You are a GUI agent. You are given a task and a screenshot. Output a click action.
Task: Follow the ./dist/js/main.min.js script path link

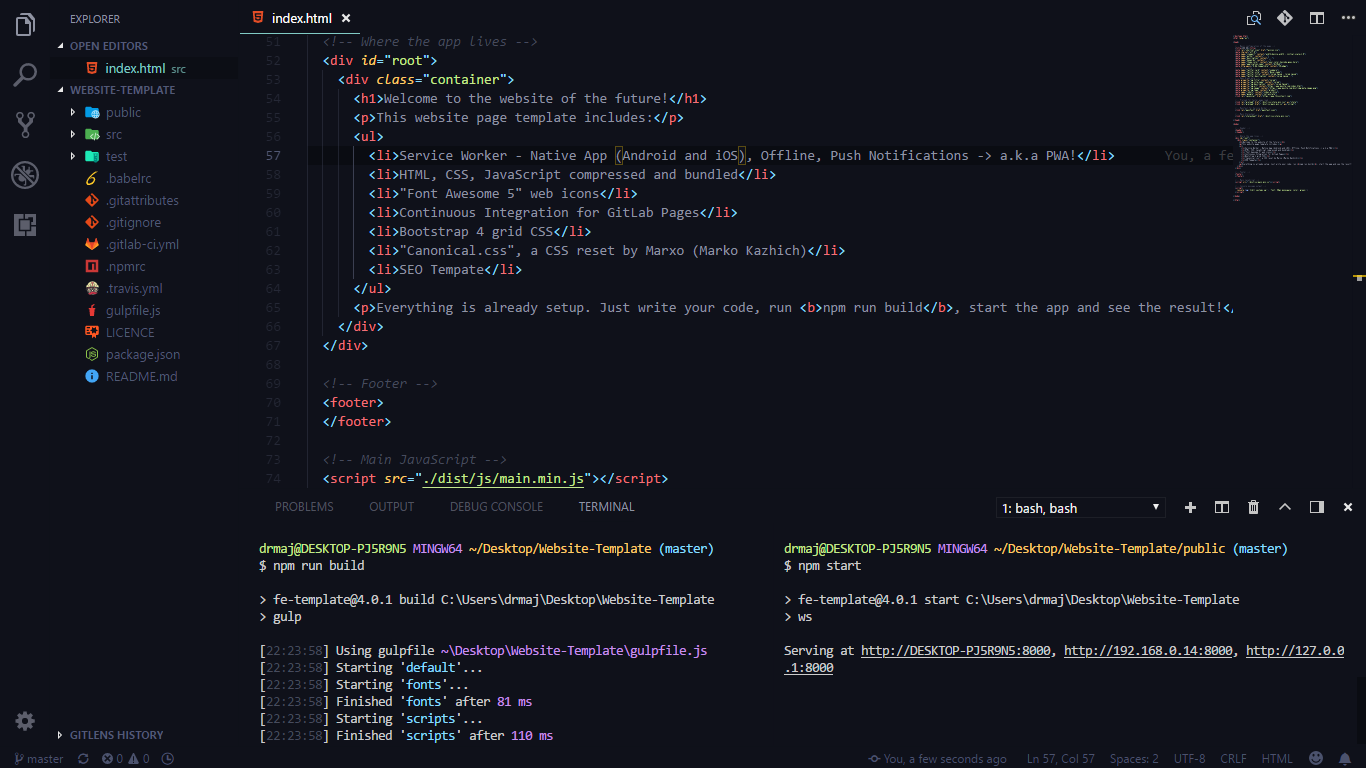click(503, 479)
